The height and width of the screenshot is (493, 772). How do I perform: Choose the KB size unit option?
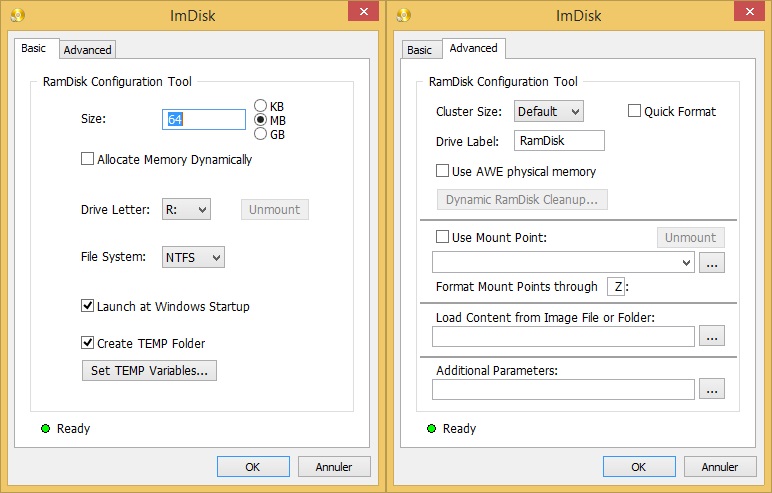[261, 106]
